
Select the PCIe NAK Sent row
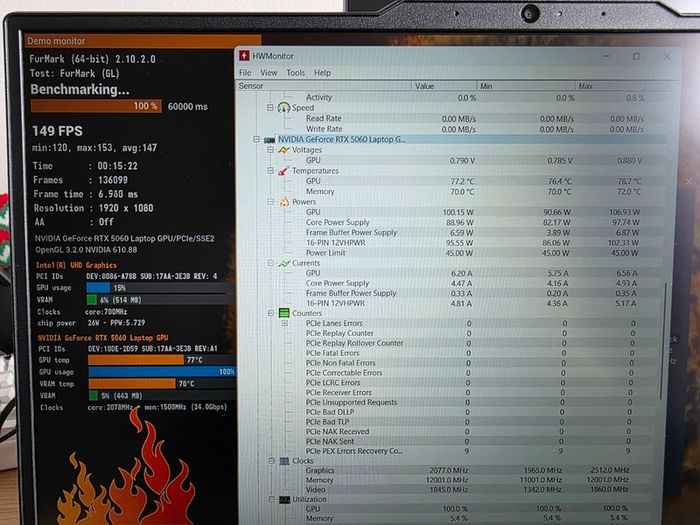click(x=469, y=441)
